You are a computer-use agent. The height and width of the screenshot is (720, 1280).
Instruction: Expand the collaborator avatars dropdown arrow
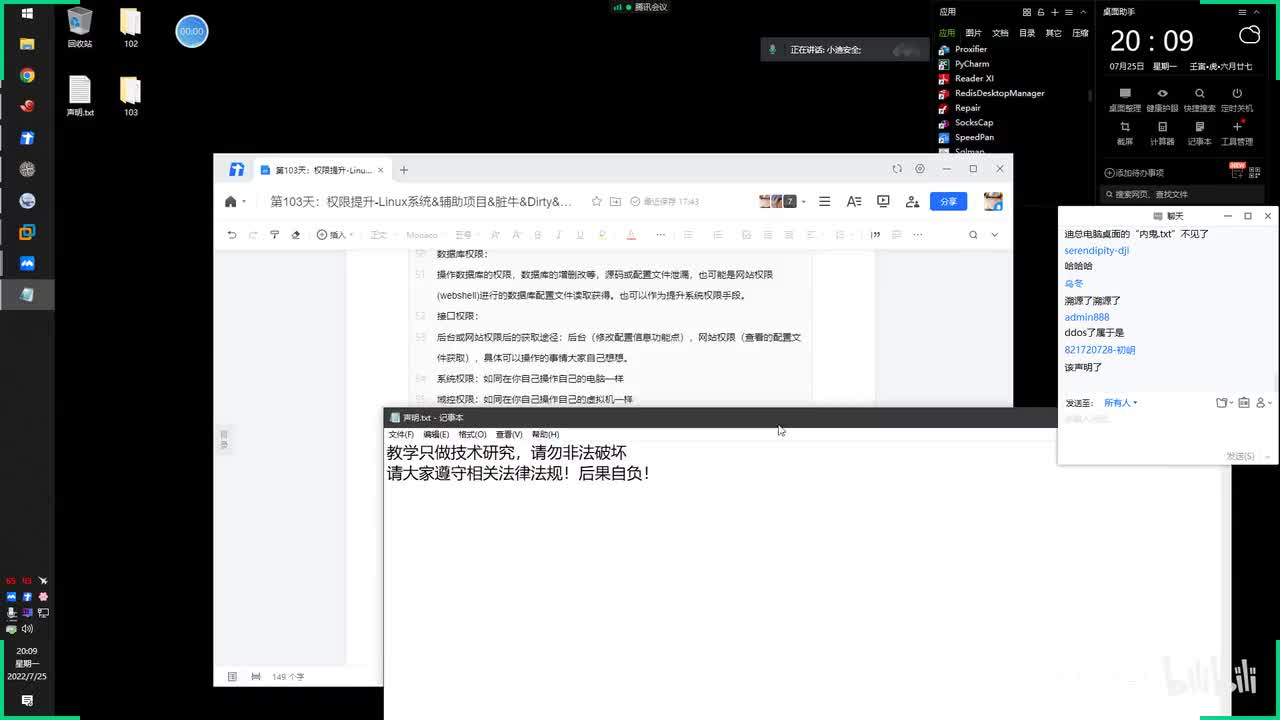click(x=803, y=202)
